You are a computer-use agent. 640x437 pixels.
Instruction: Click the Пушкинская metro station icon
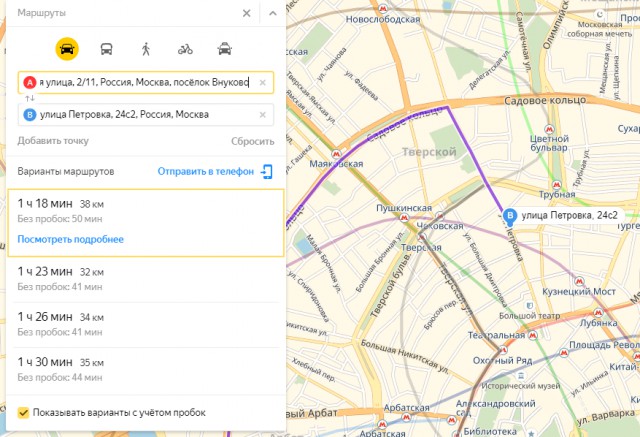(404, 218)
